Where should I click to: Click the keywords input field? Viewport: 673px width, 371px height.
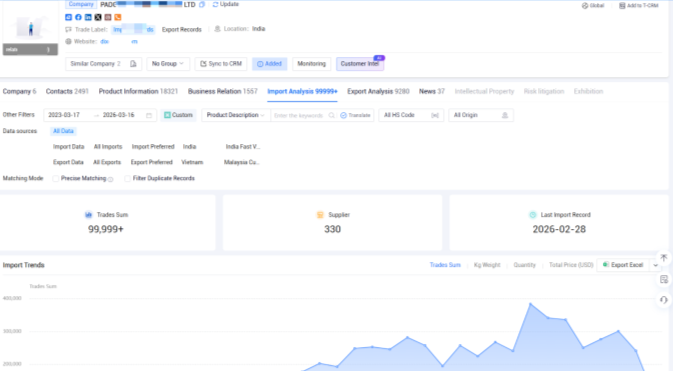pos(298,116)
